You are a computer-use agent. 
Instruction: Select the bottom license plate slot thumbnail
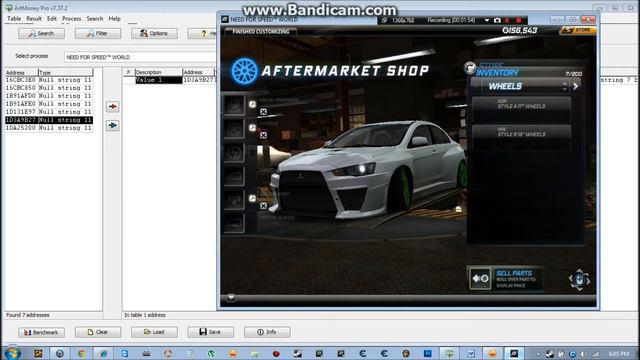234,223
